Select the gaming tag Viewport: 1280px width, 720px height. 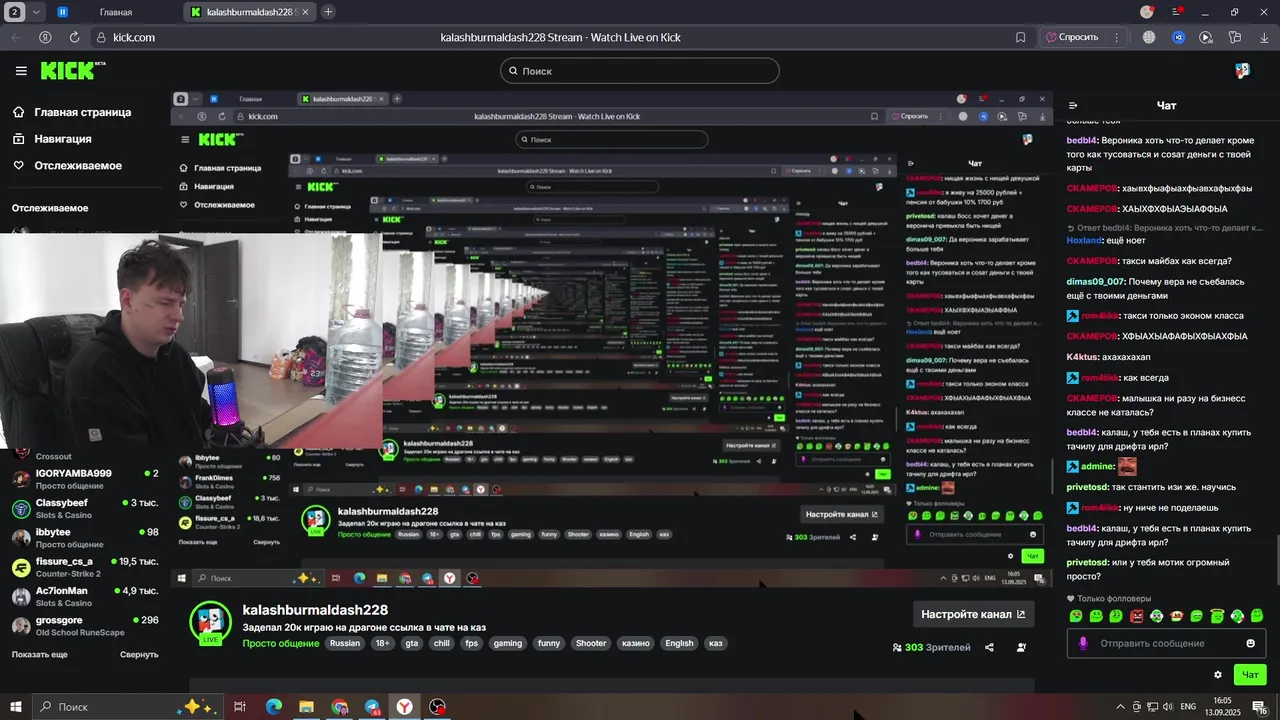[x=508, y=643]
